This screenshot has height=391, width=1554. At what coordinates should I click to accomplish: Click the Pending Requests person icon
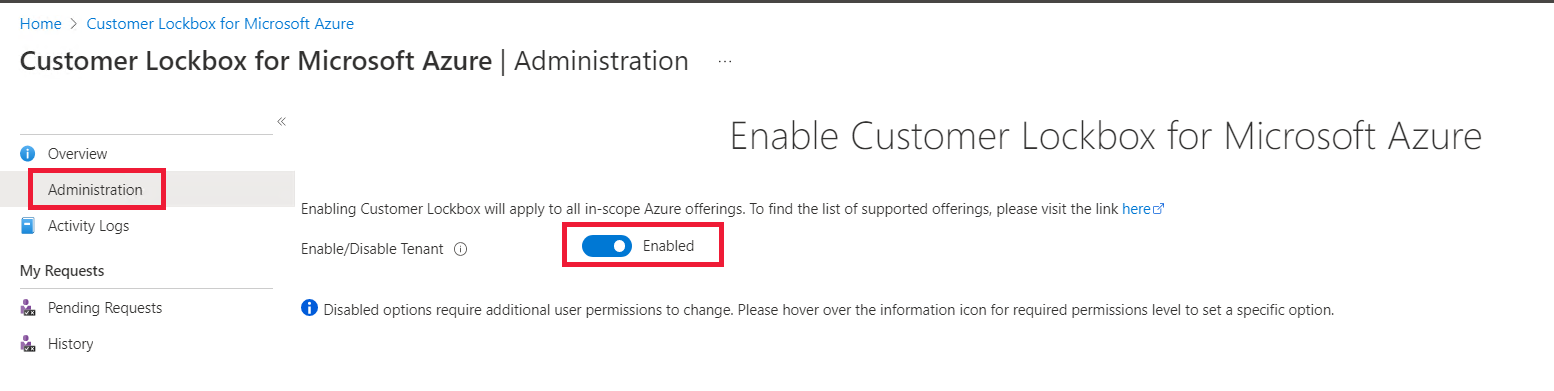(28, 308)
